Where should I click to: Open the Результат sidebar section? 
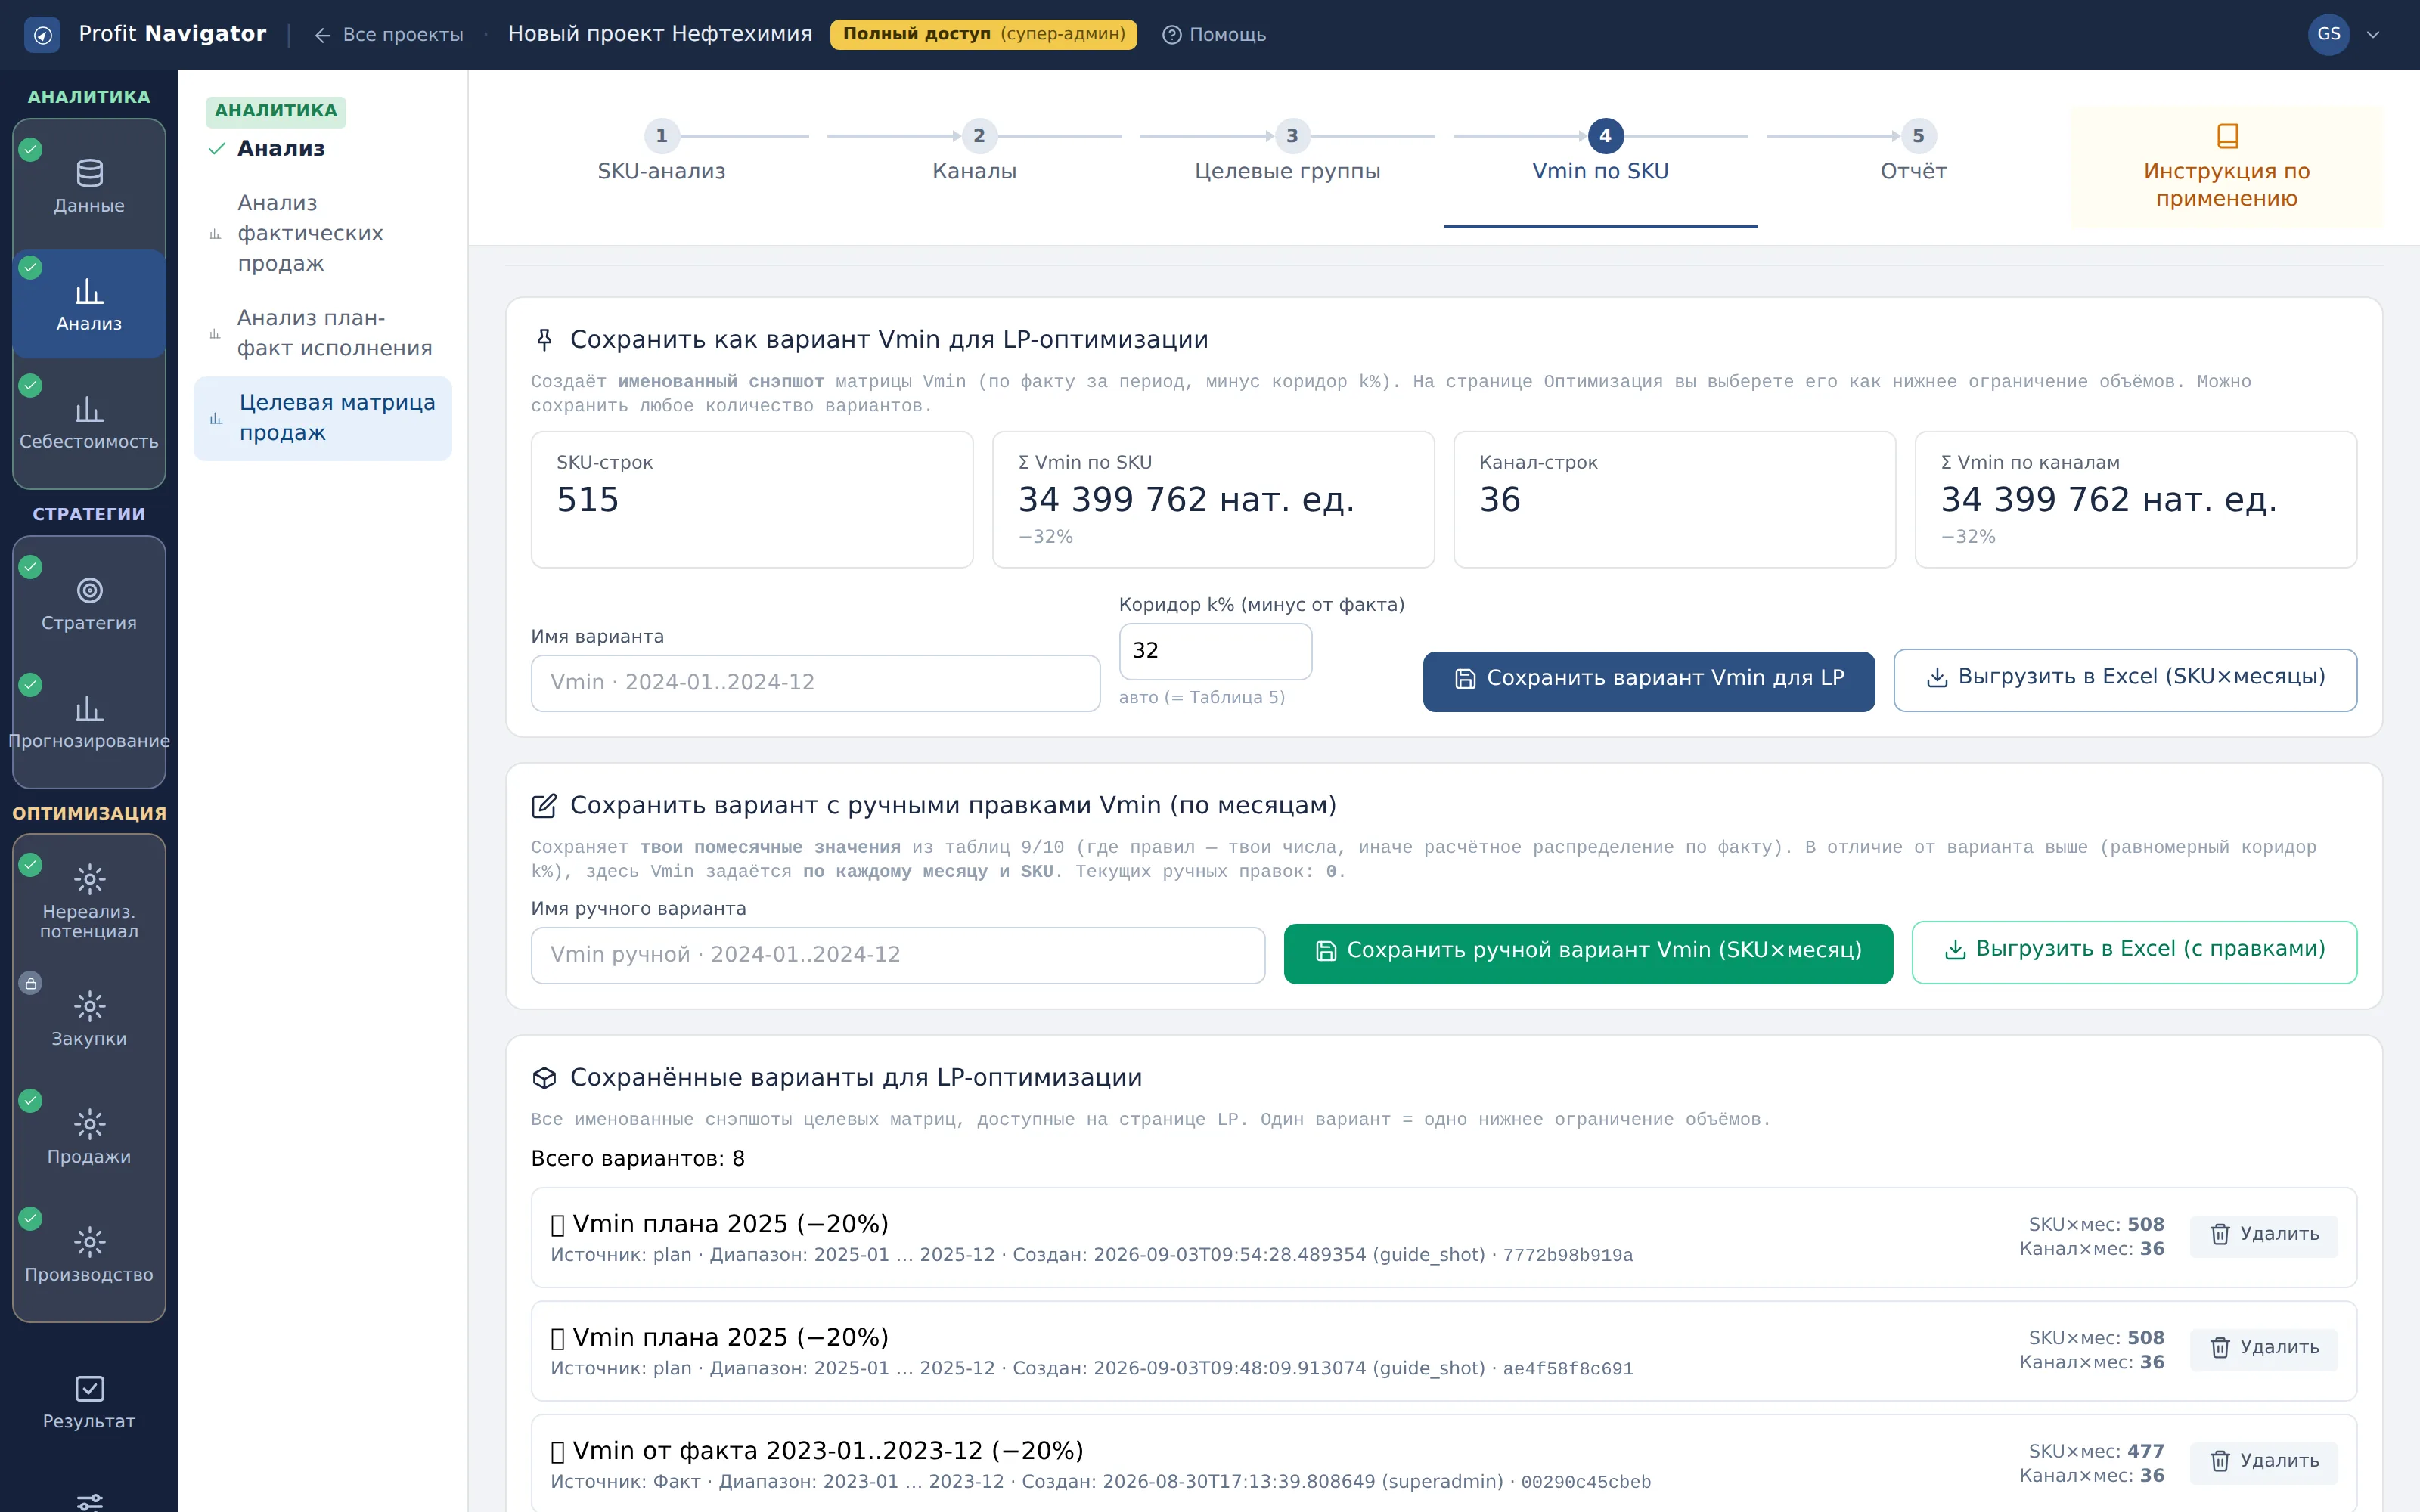click(x=89, y=1403)
